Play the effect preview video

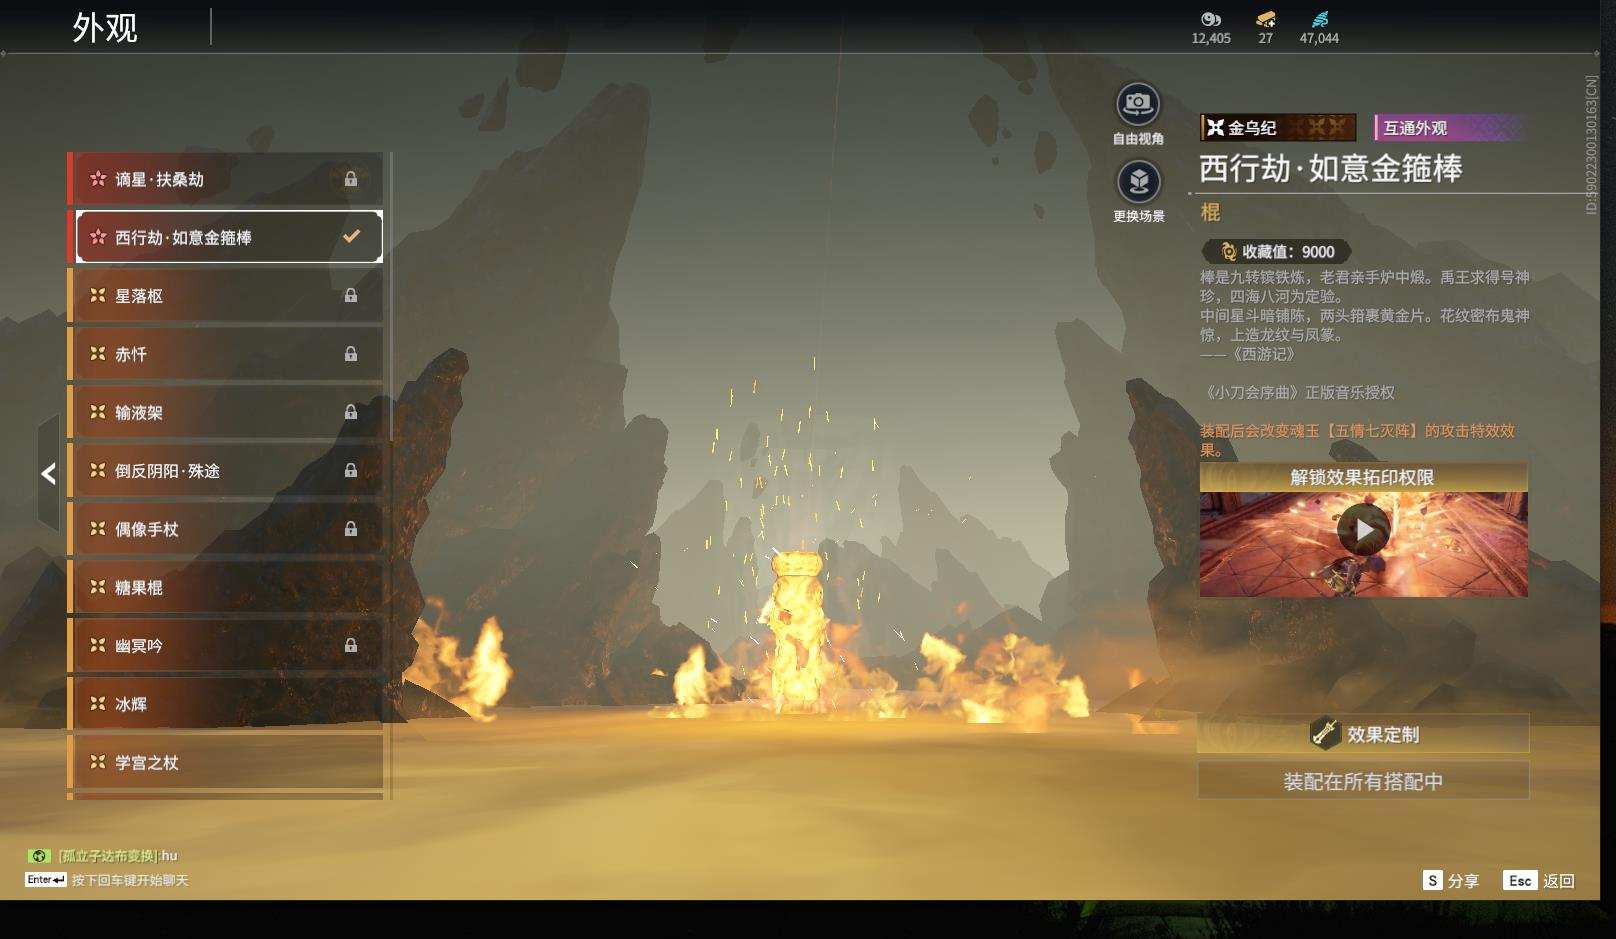click(x=1363, y=529)
